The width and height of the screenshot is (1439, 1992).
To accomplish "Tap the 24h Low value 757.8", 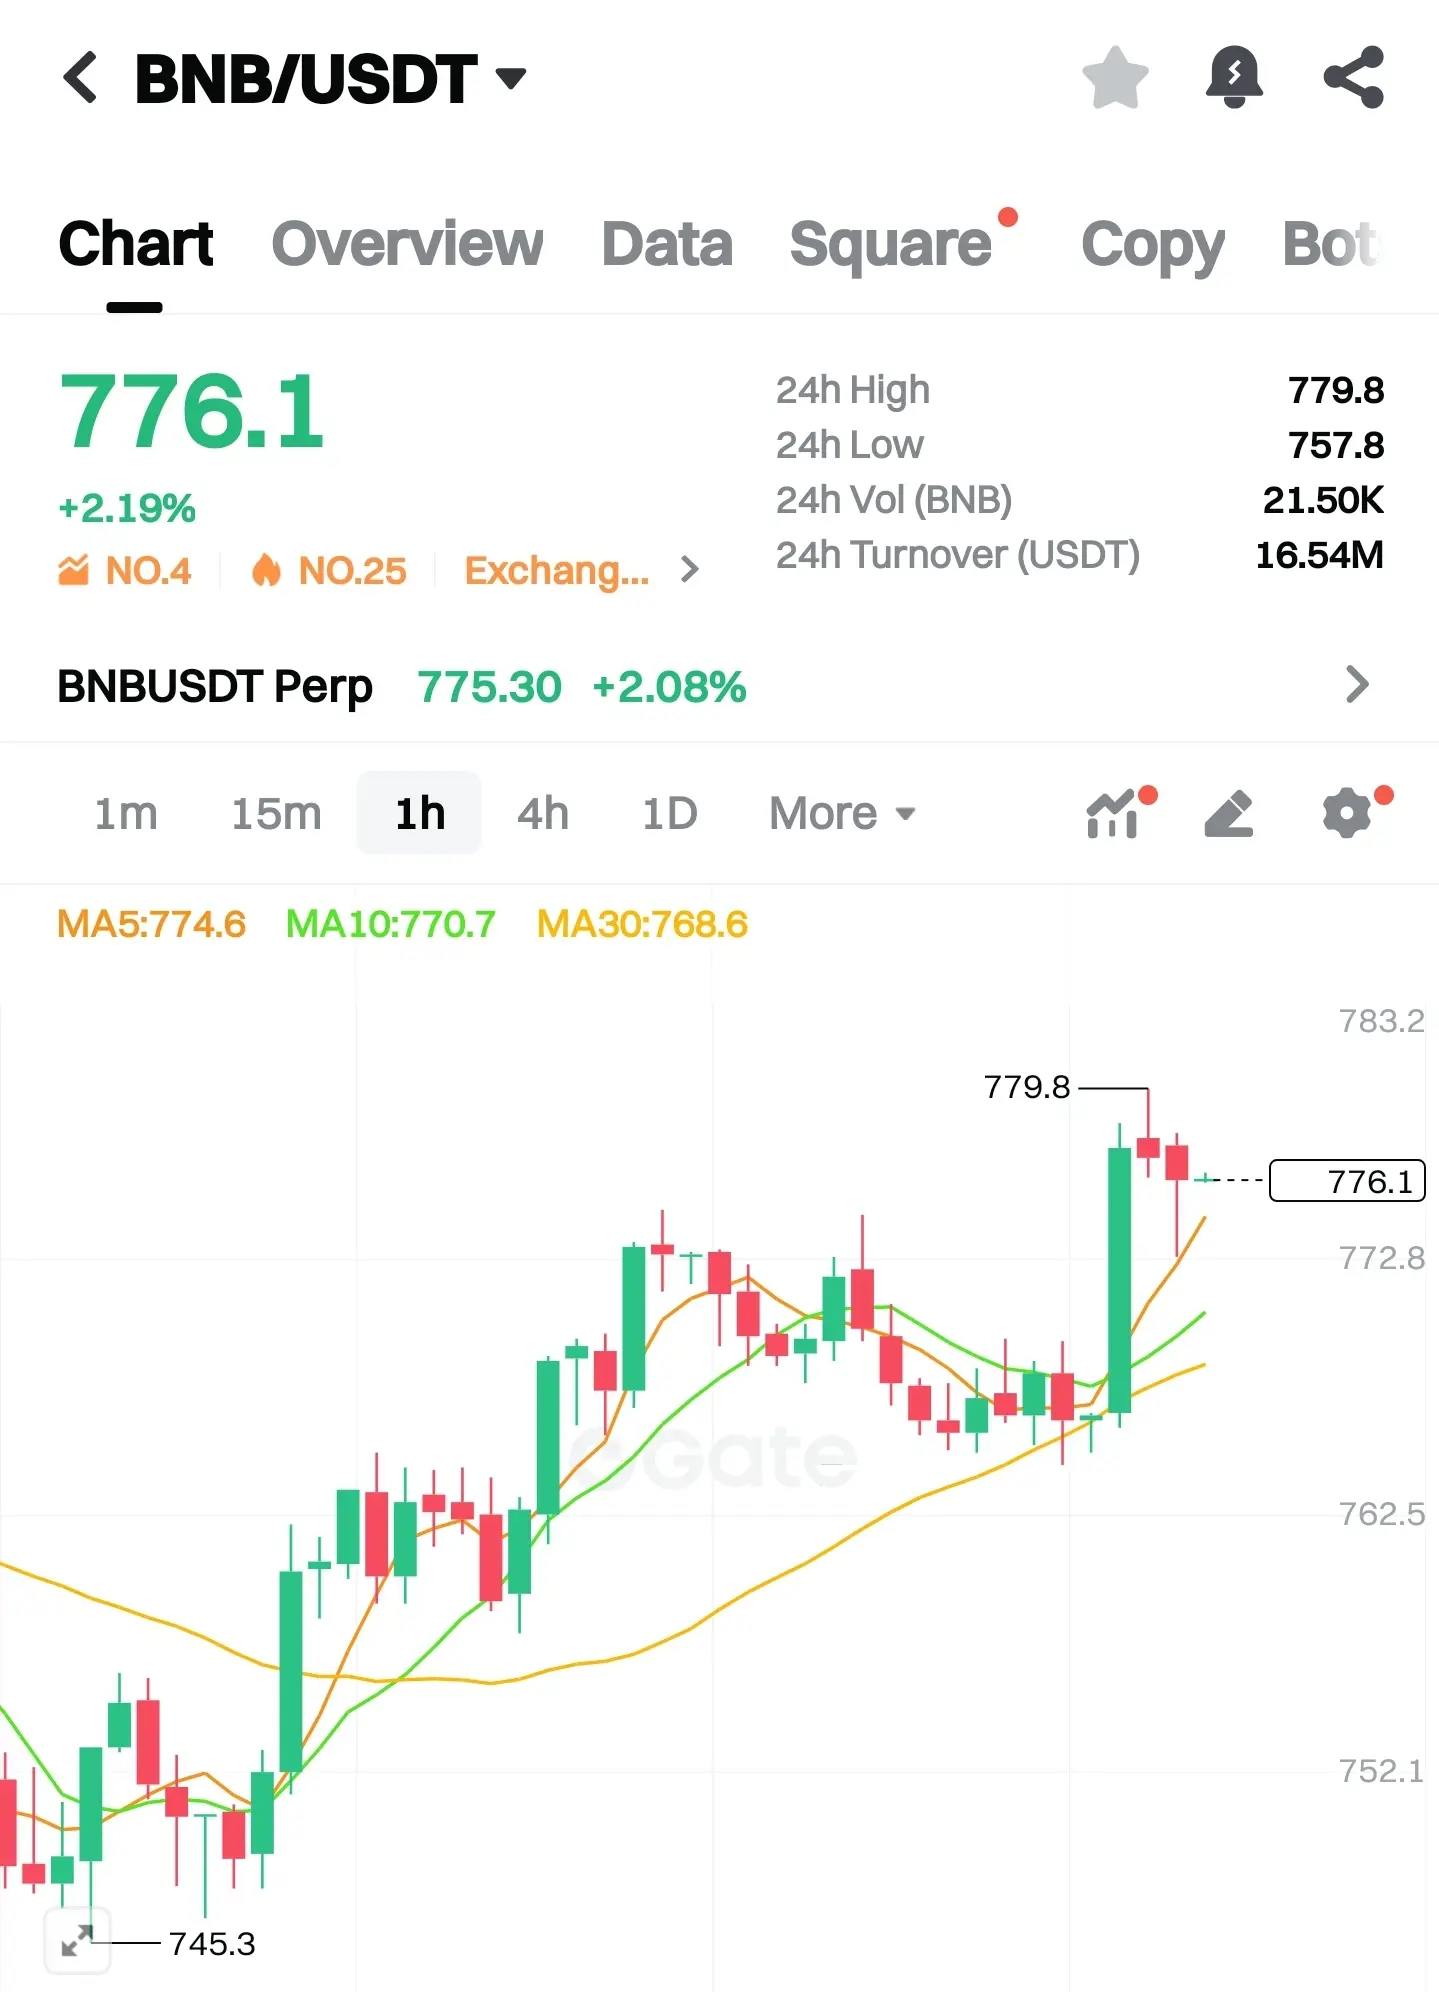I will click(x=1336, y=445).
